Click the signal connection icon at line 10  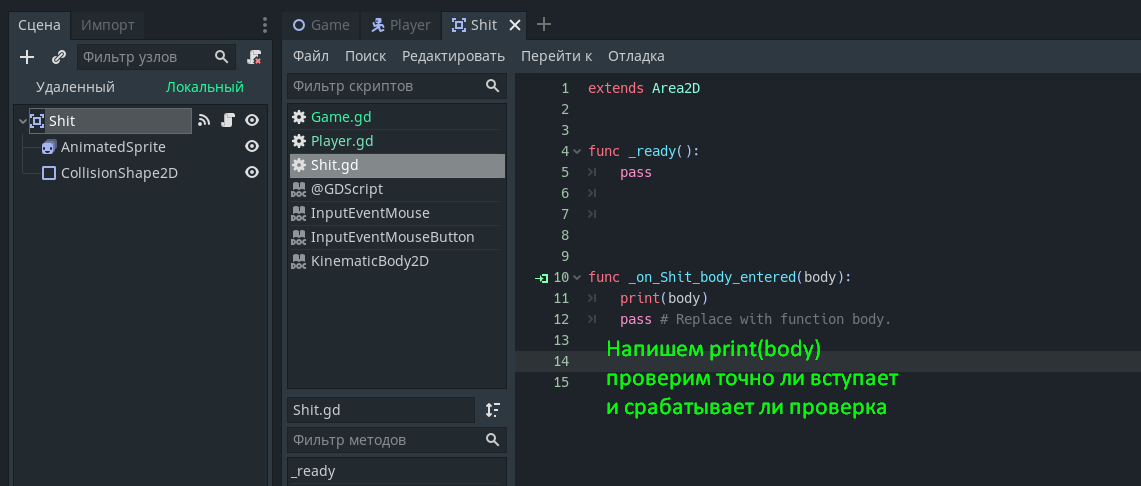pyautogui.click(x=541, y=277)
